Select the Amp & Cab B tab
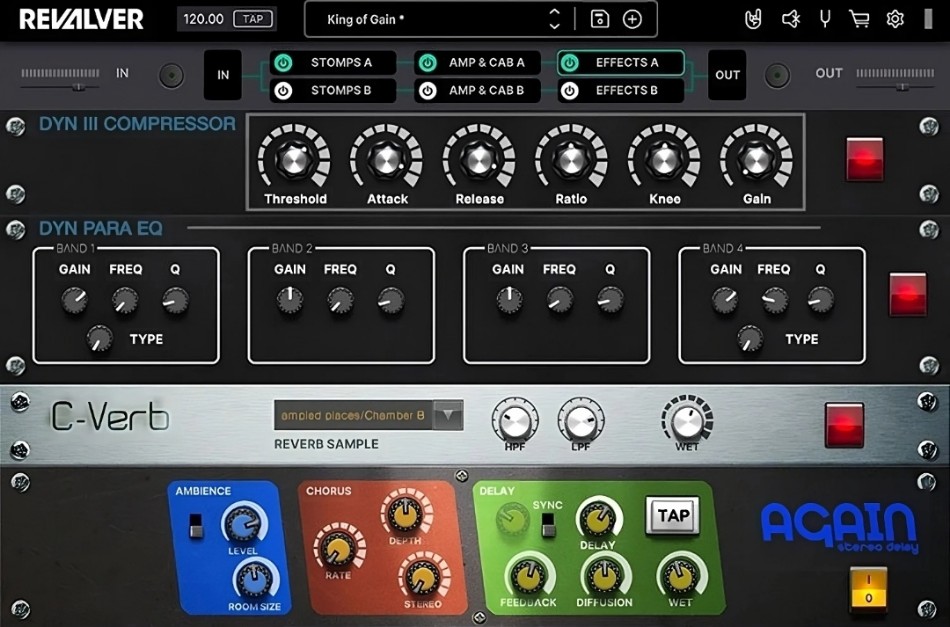Viewport: 950px width, 627px height. (x=477, y=91)
